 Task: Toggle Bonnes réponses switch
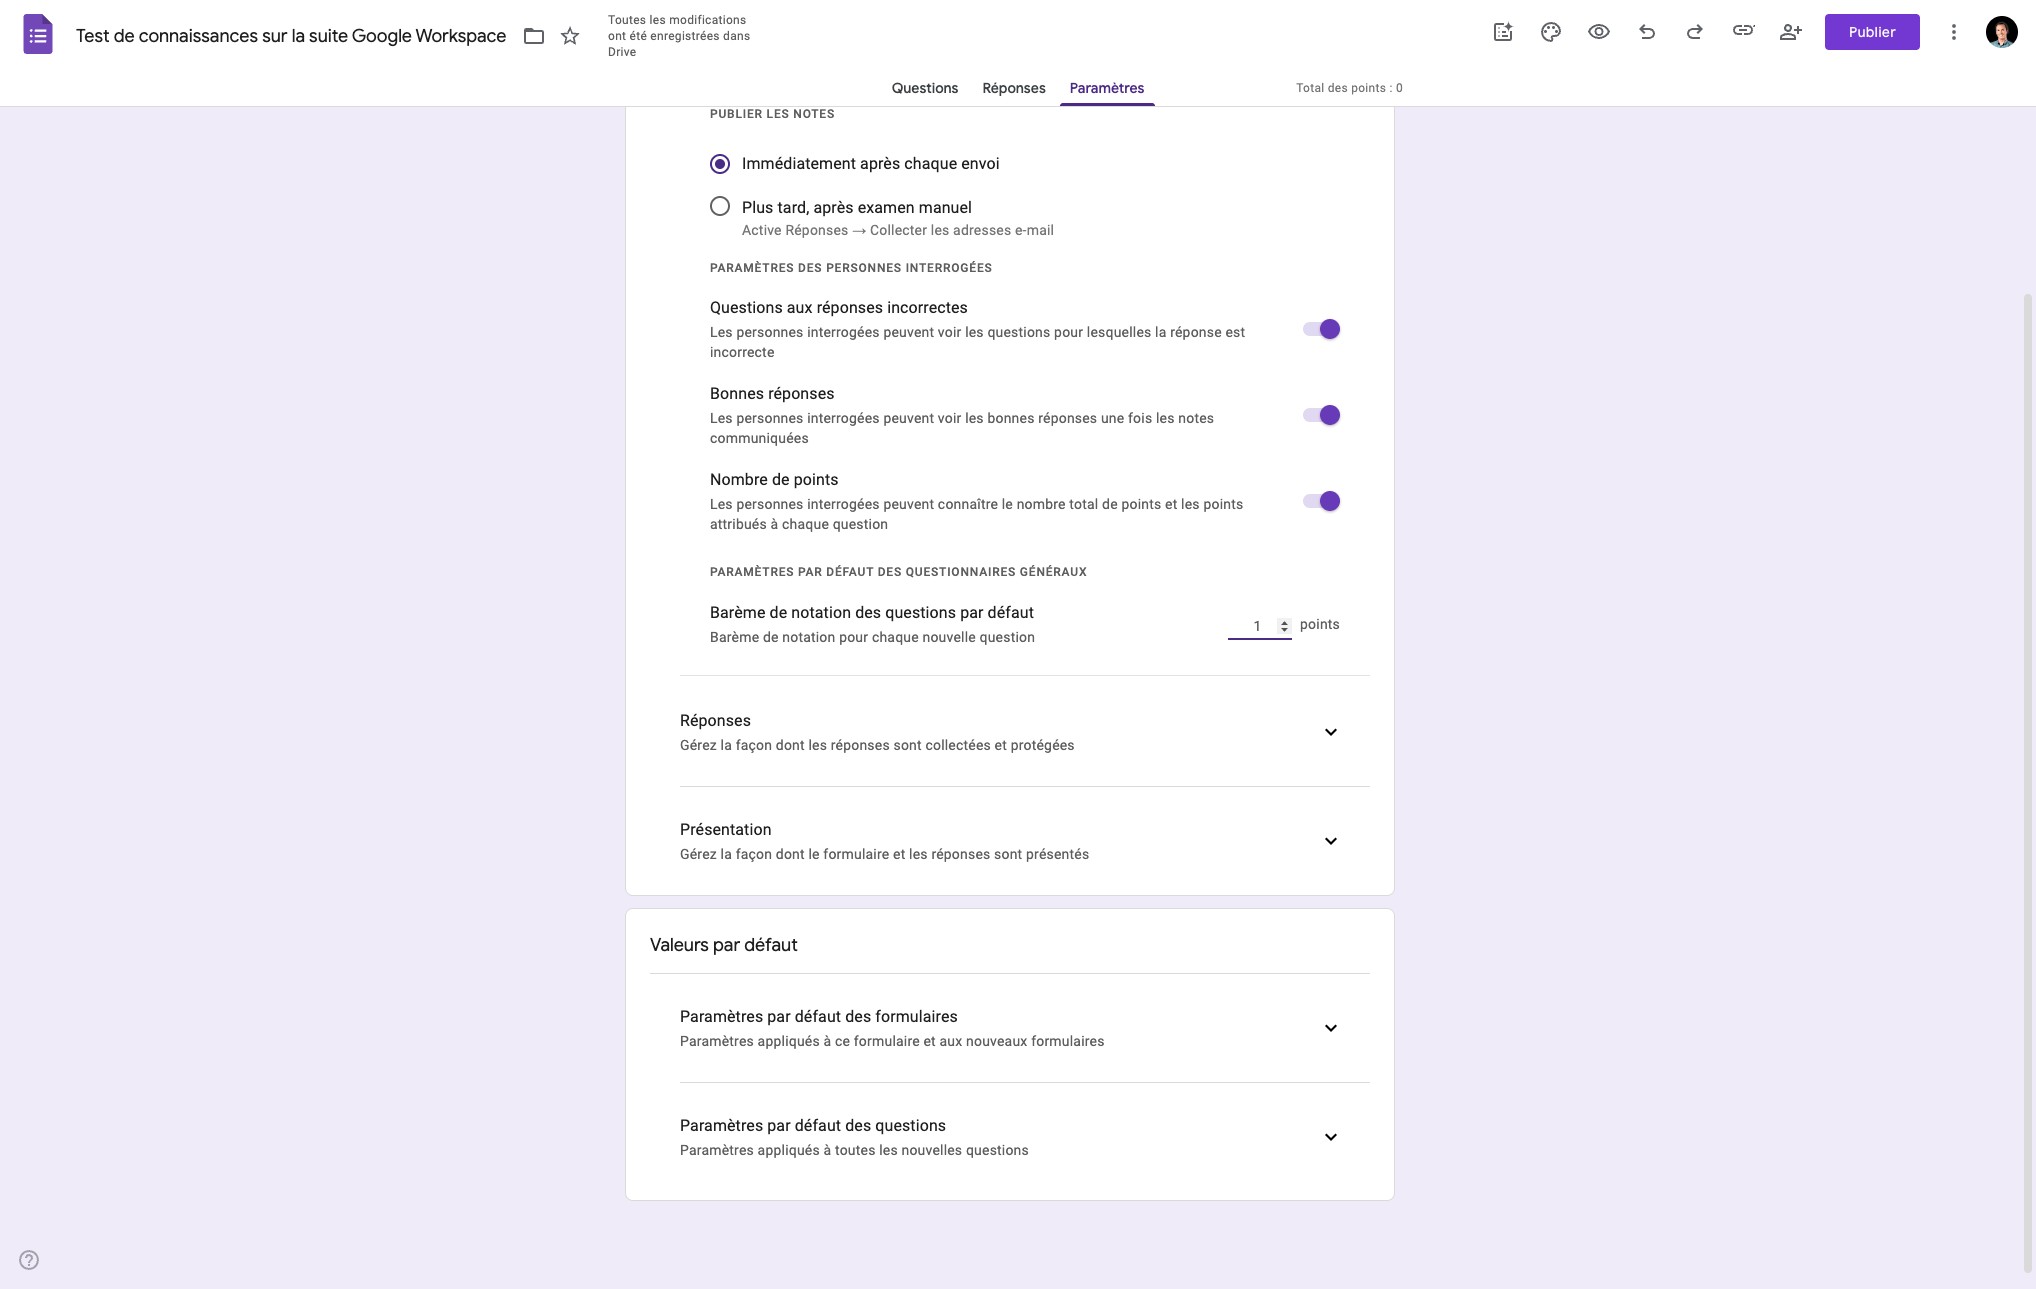pyautogui.click(x=1321, y=415)
